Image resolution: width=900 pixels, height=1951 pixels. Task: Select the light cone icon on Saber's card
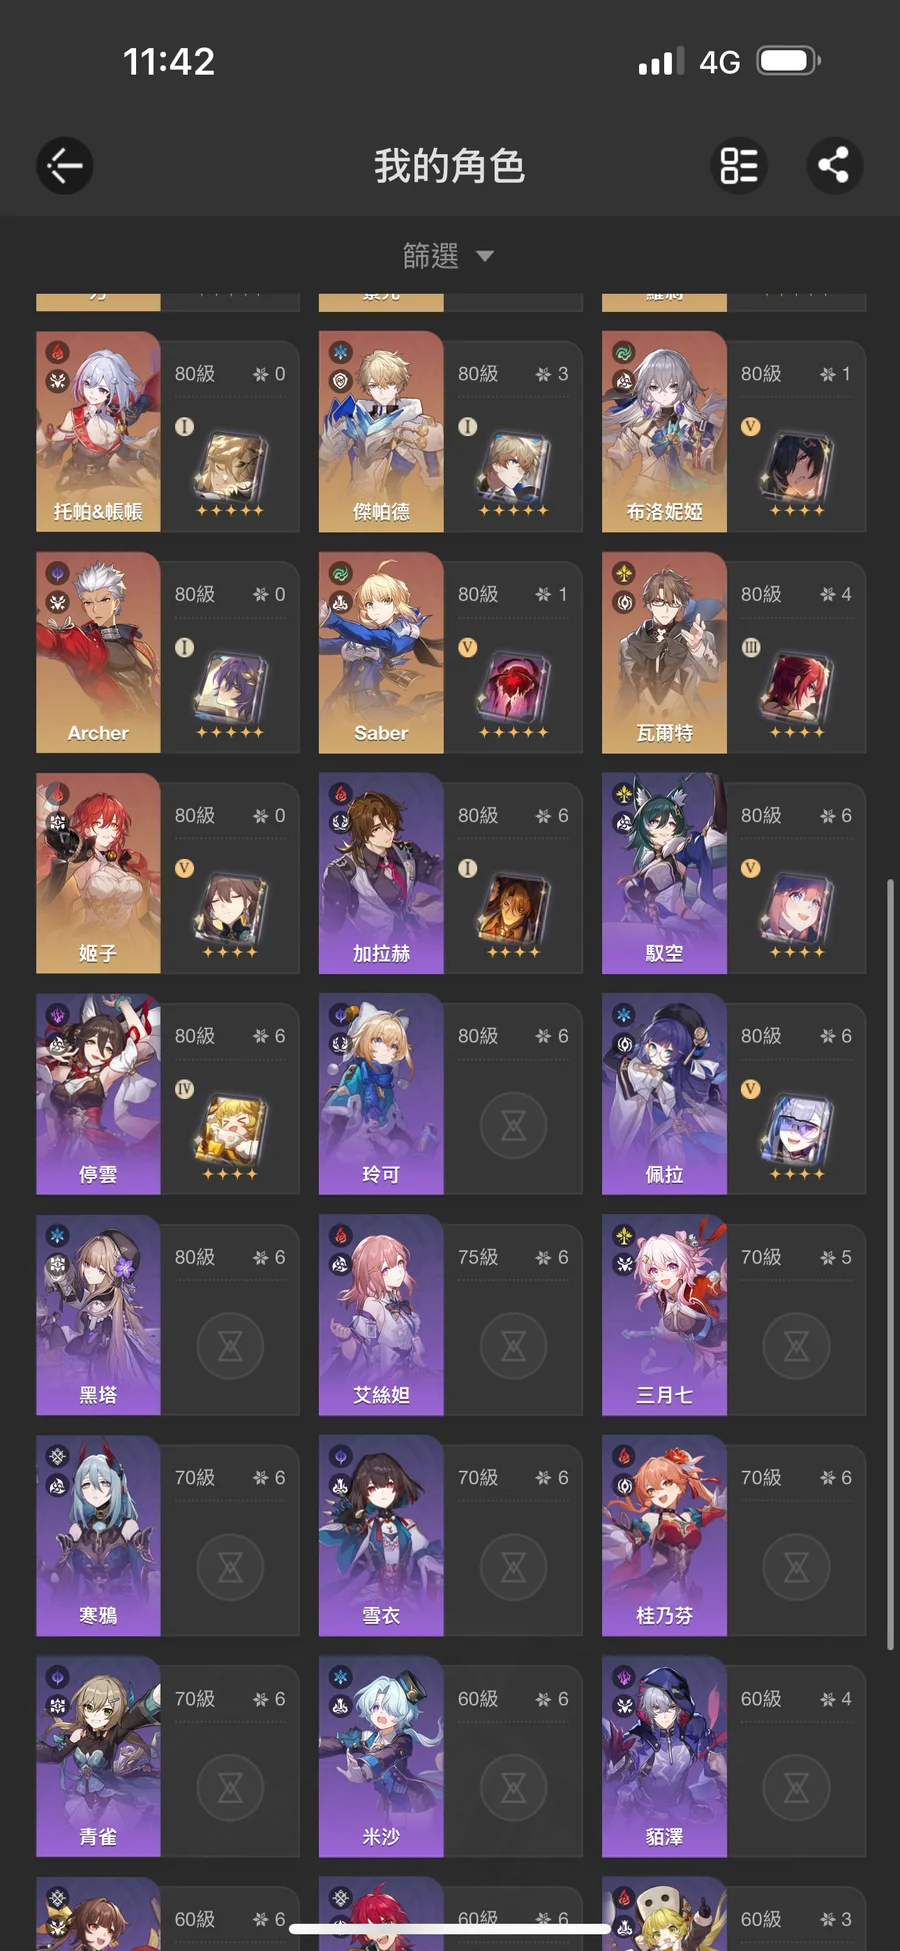[x=513, y=689]
